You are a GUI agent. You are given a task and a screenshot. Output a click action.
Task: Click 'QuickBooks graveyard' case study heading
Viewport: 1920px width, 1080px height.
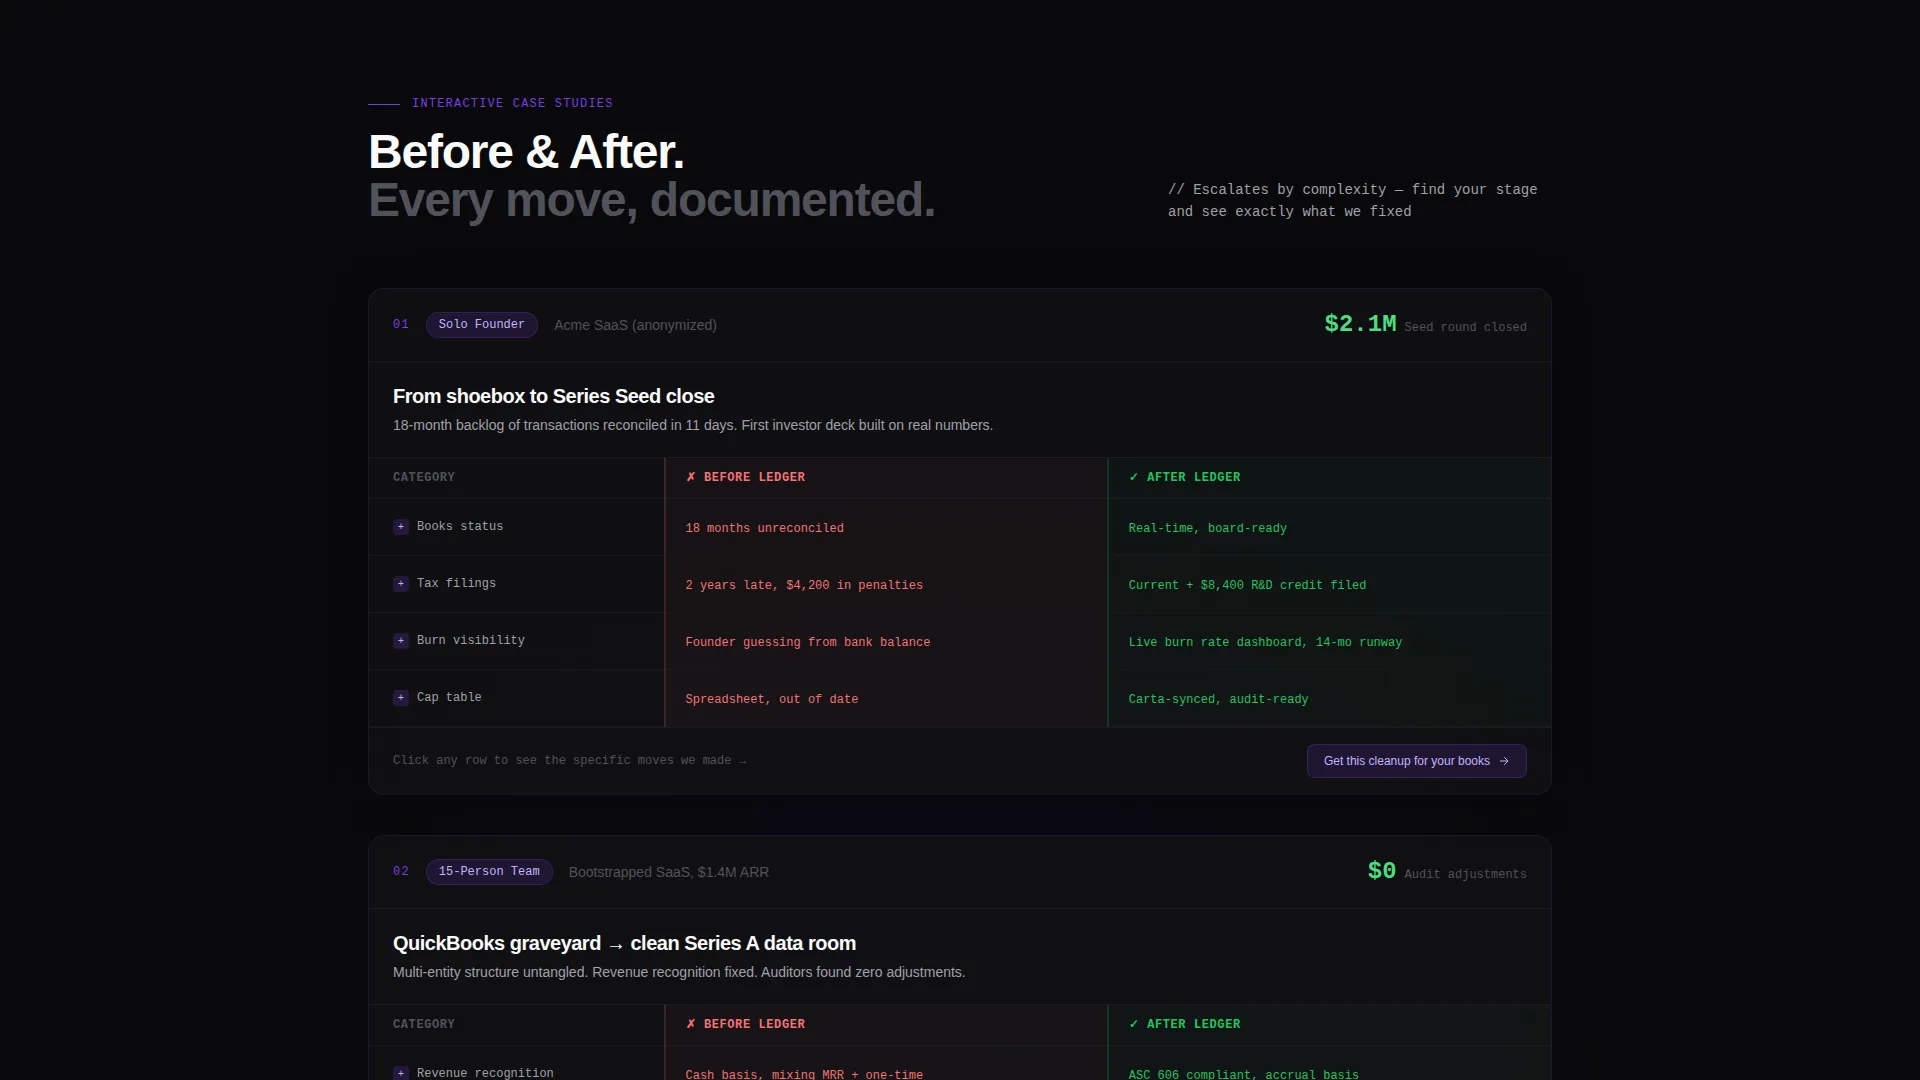click(624, 943)
